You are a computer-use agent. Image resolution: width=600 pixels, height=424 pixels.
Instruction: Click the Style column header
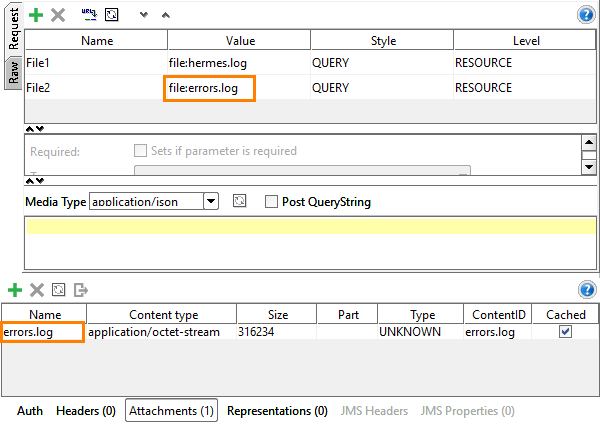coord(383,40)
